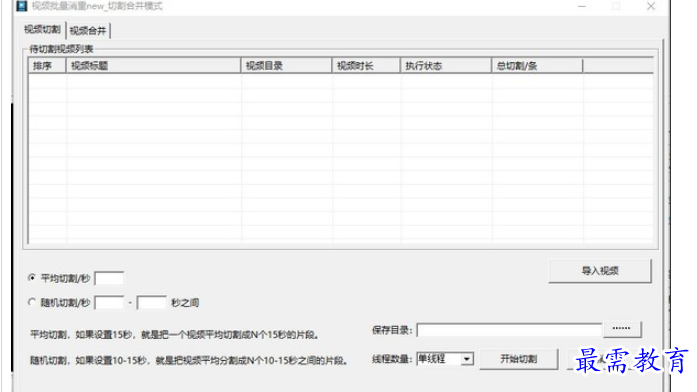Focus the 随机切割 minimum seconds field
This screenshot has height=392, width=697.
click(109, 303)
